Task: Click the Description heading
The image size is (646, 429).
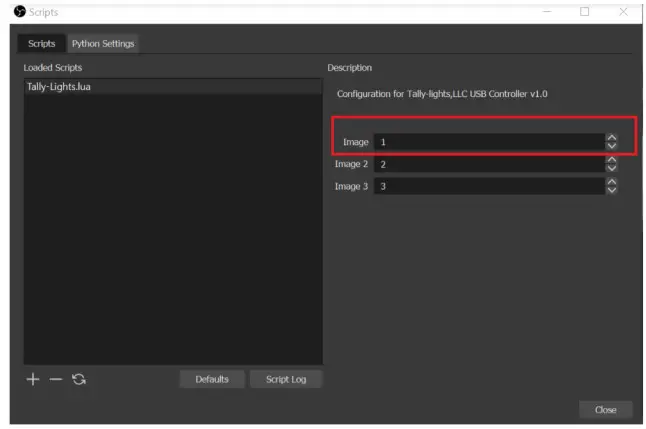Action: tap(349, 68)
